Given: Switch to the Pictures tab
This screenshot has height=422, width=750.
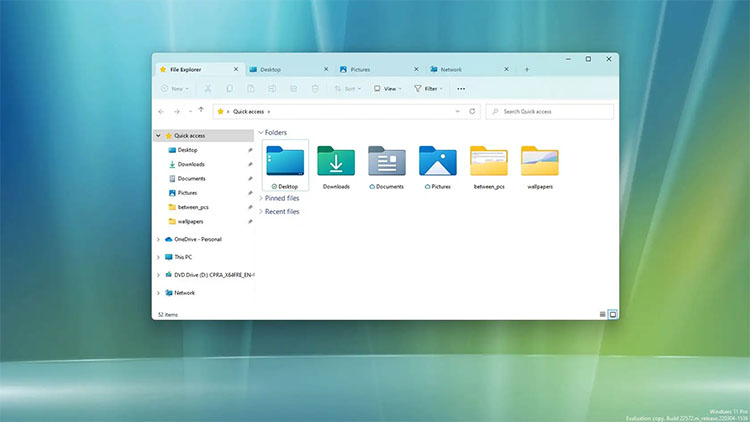Looking at the screenshot, I should (379, 69).
